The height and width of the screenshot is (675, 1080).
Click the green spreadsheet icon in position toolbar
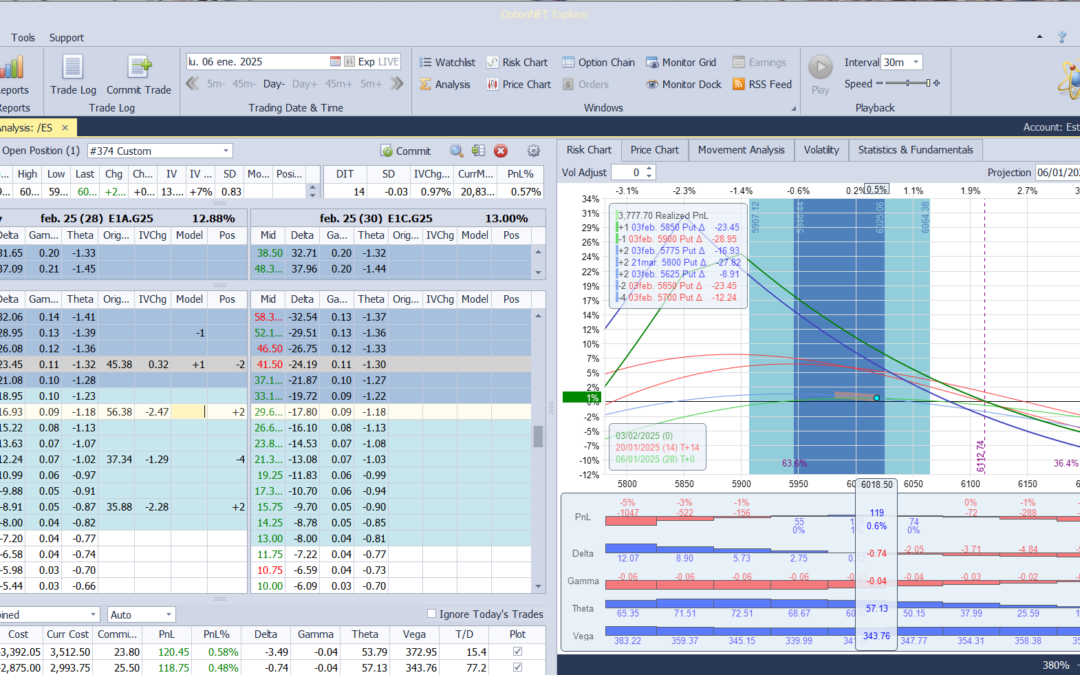pyautogui.click(x=478, y=151)
